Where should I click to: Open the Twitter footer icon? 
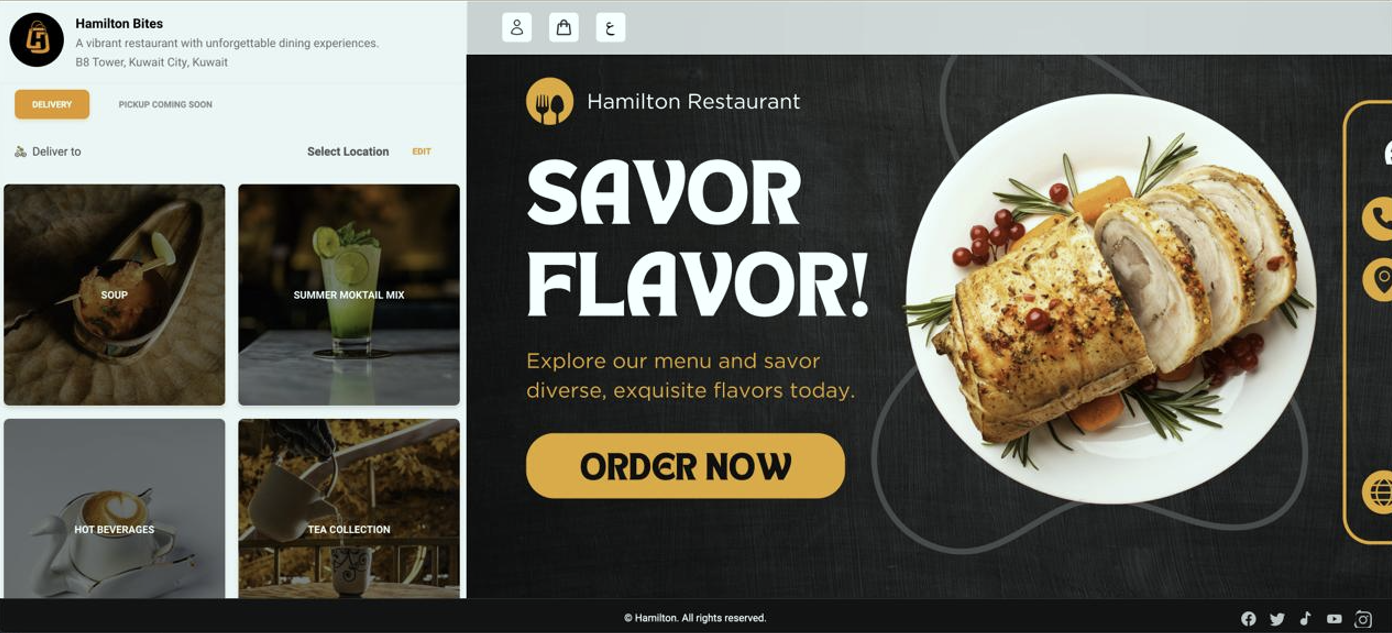click(x=1277, y=619)
